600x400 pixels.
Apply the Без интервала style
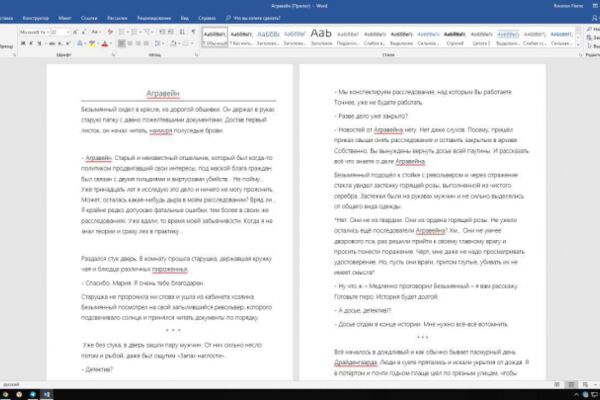pyautogui.click(x=241, y=38)
